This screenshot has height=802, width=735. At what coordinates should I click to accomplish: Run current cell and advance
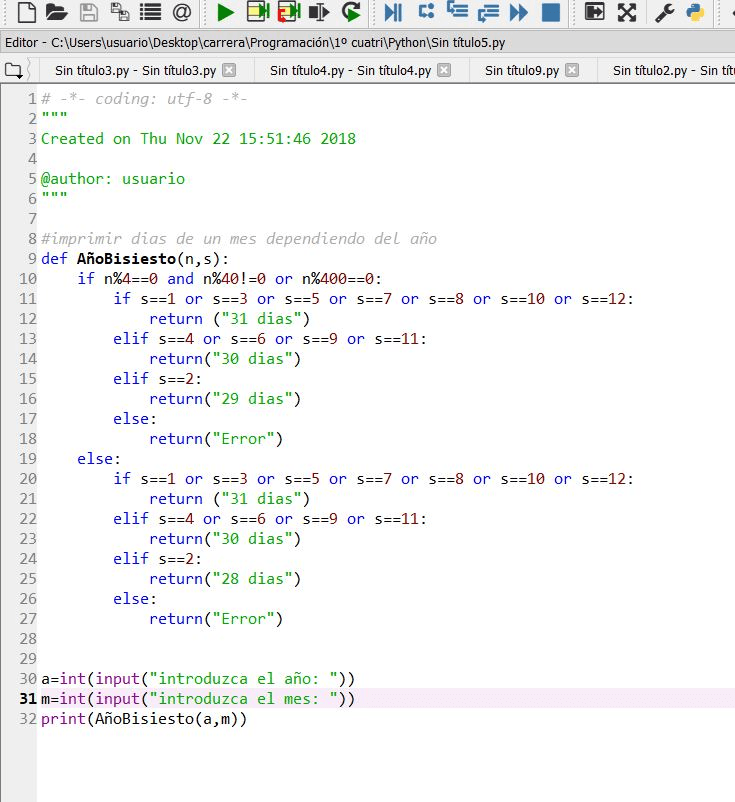click(x=288, y=12)
